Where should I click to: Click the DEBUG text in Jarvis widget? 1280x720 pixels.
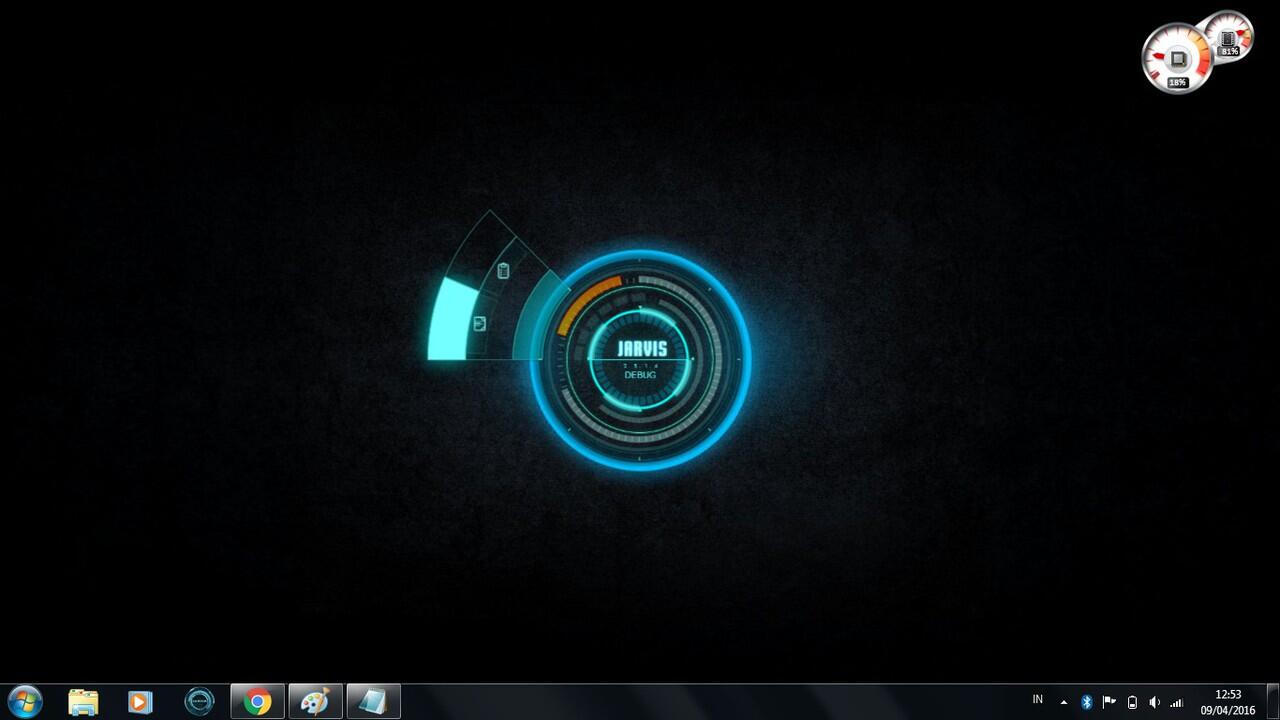[640, 375]
